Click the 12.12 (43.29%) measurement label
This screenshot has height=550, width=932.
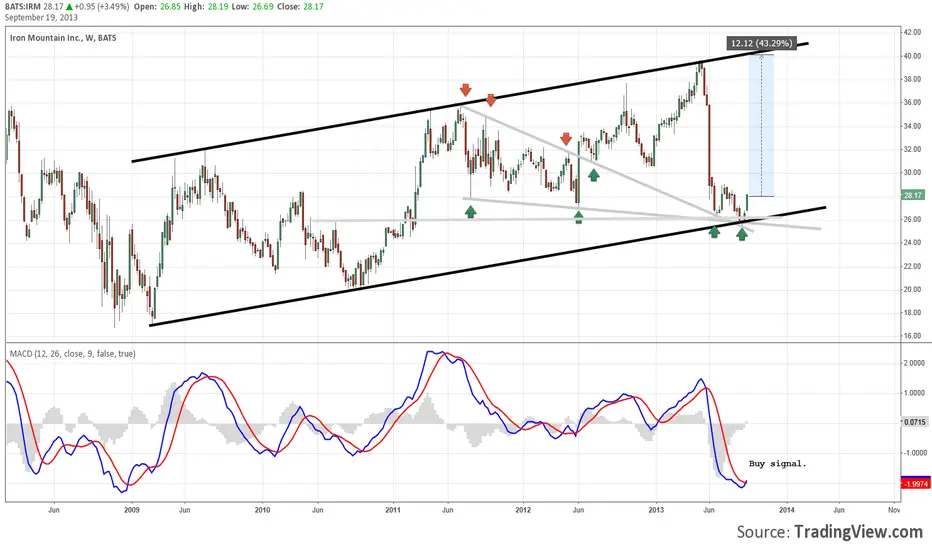pyautogui.click(x=761, y=43)
